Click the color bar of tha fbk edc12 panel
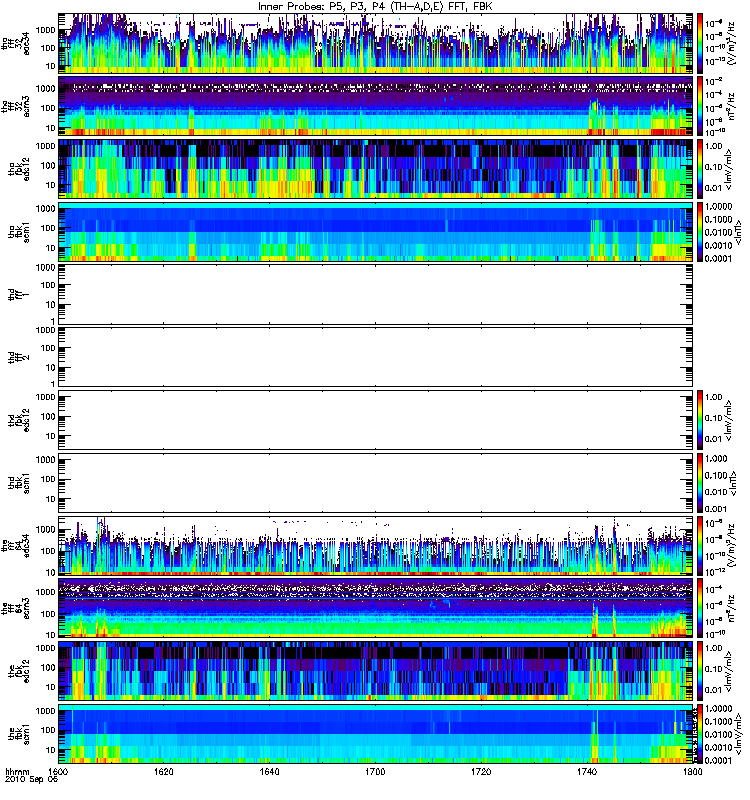750x800 pixels. (x=700, y=169)
